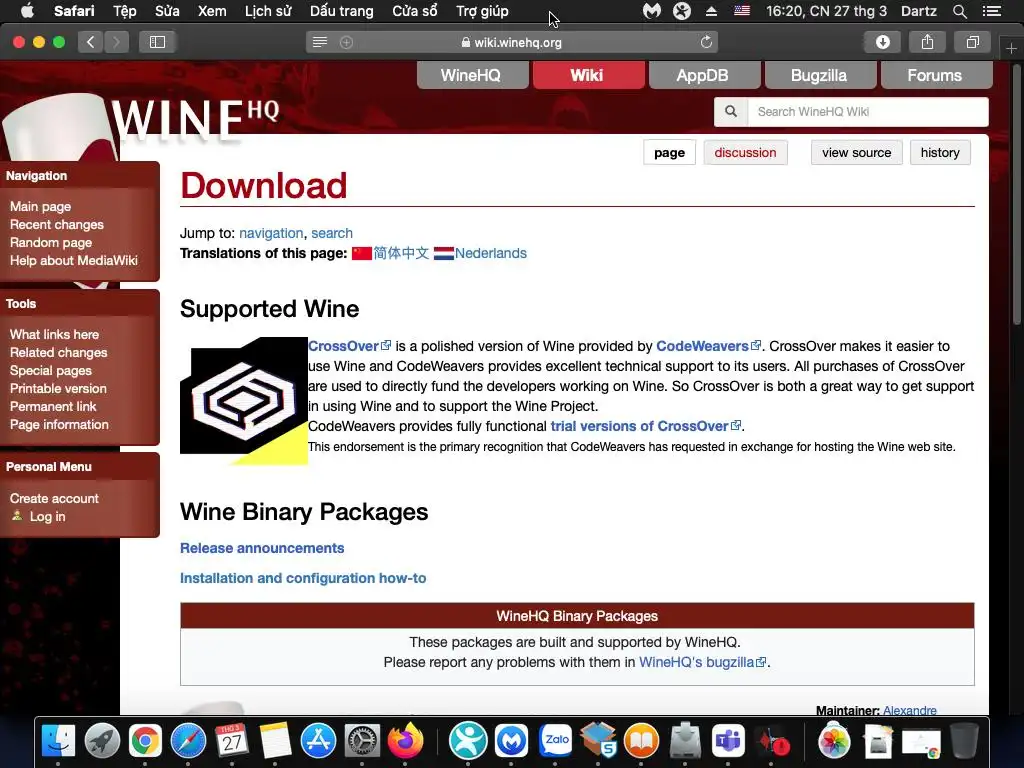1024x768 pixels.
Task: Launch Firefox from the dock
Action: coord(405,741)
